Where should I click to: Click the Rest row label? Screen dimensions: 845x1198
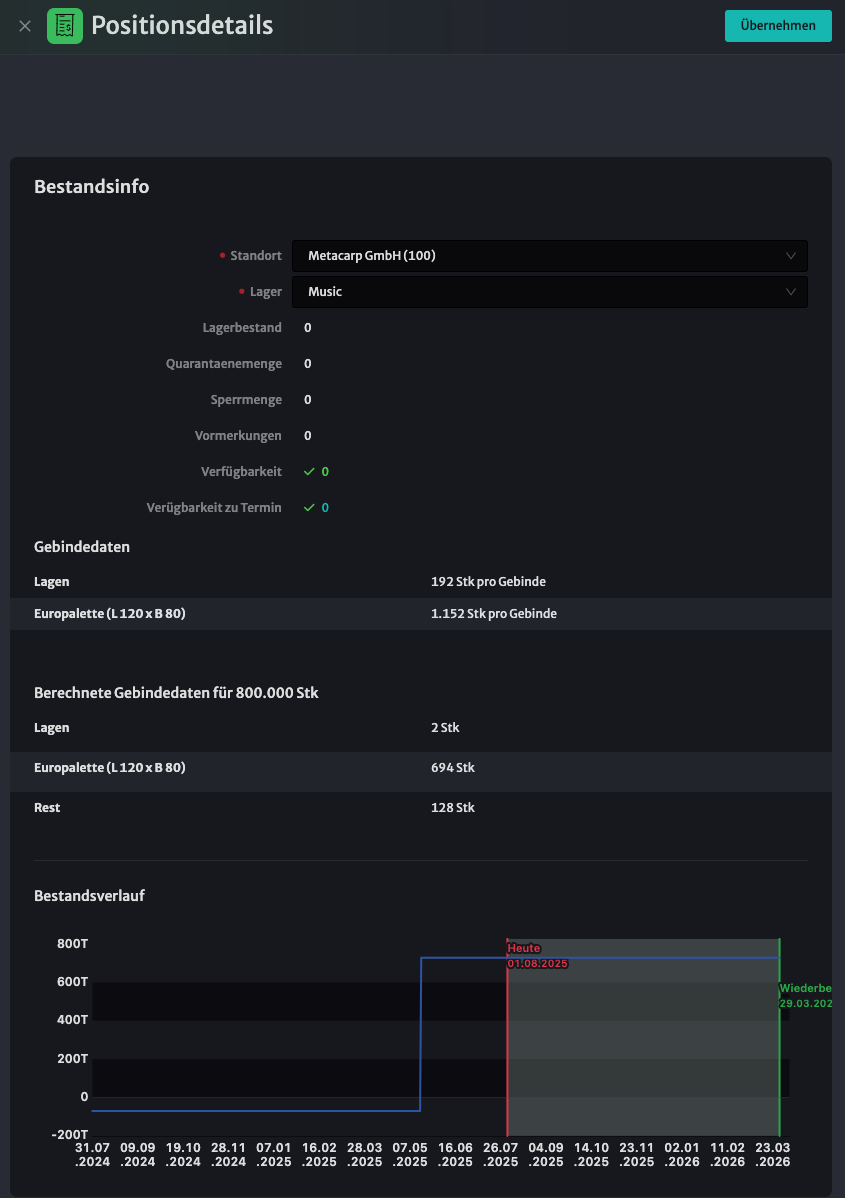(47, 808)
